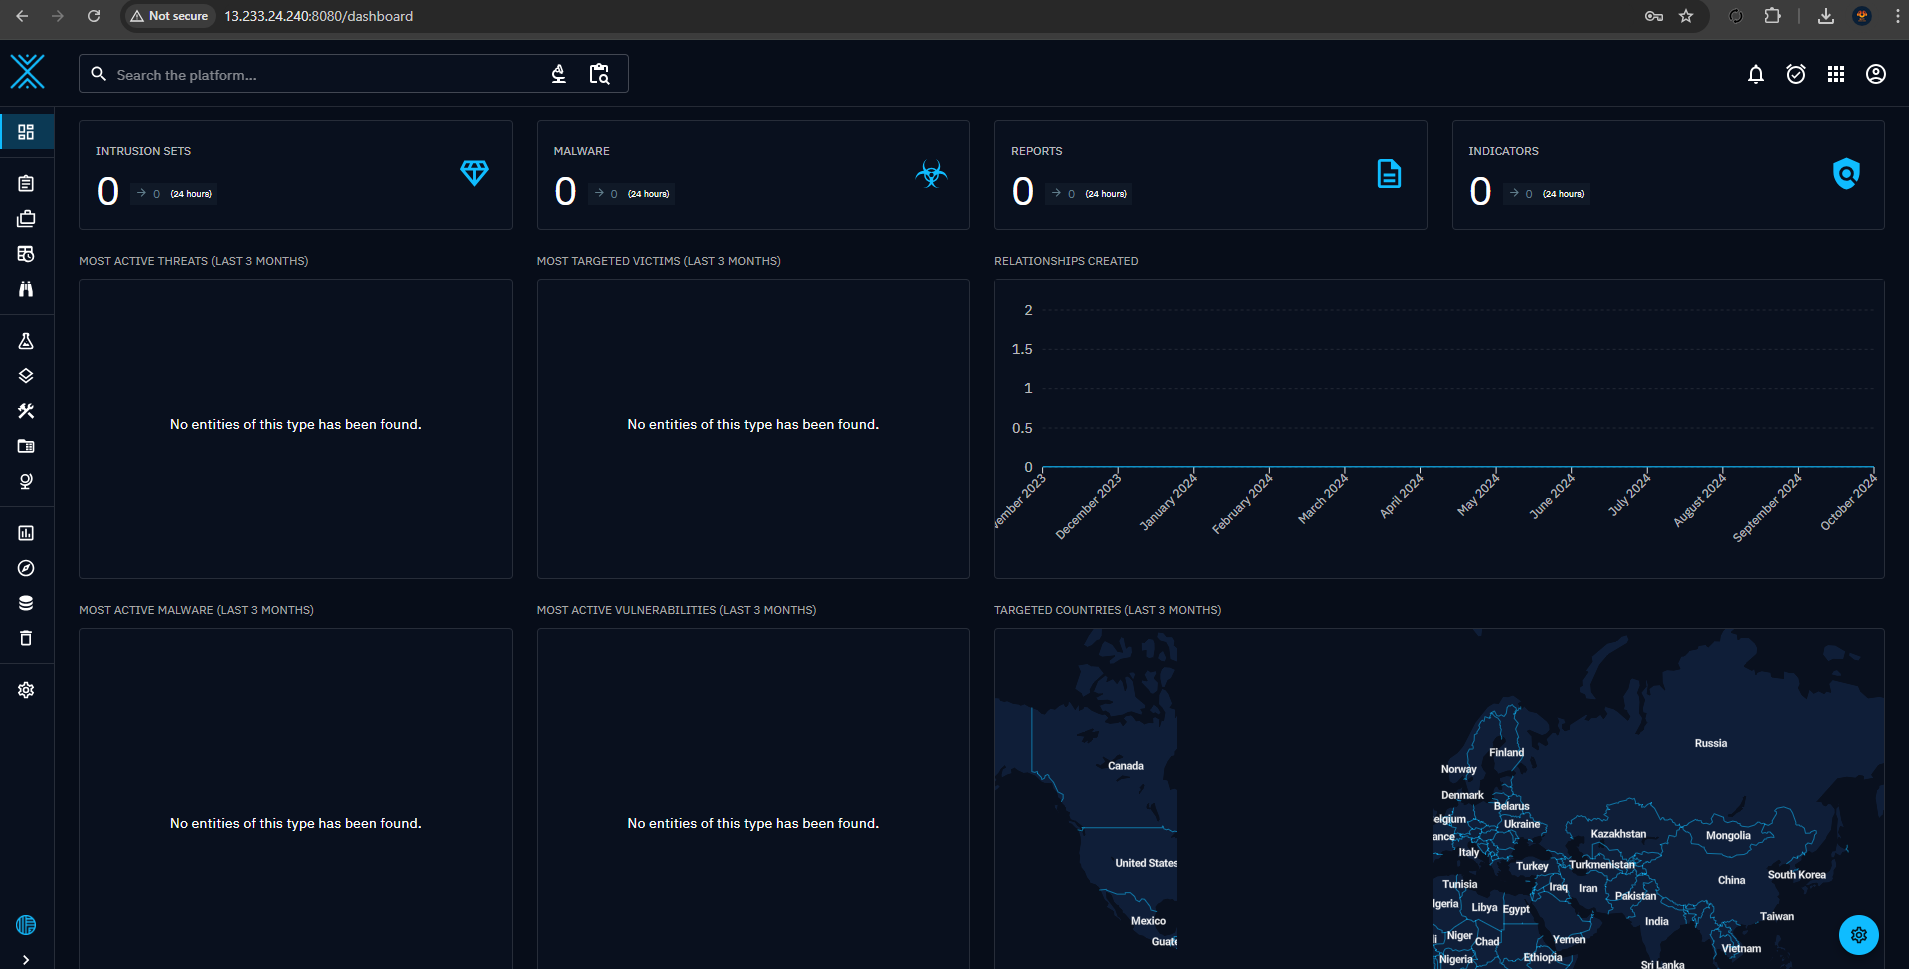Open the user account menu
The height and width of the screenshot is (969, 1909).
(x=1876, y=74)
